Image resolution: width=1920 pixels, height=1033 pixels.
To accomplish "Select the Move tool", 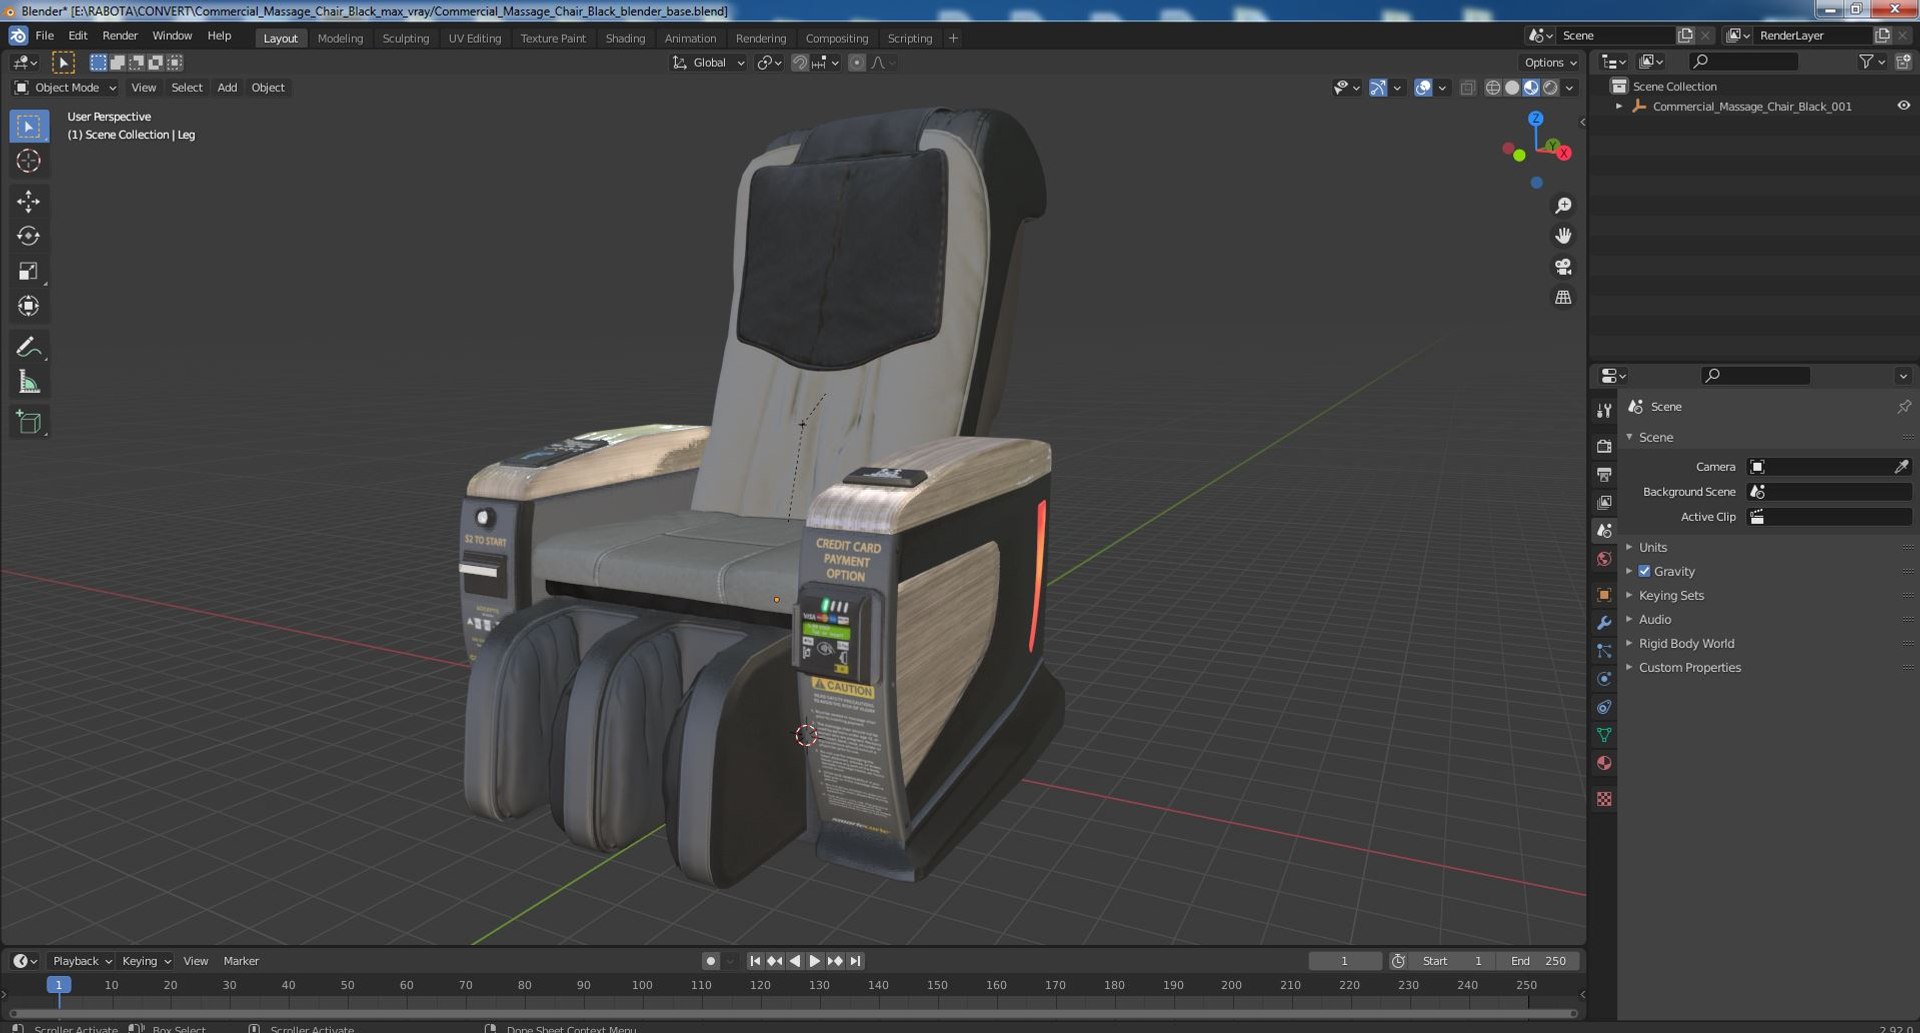I will [x=28, y=201].
